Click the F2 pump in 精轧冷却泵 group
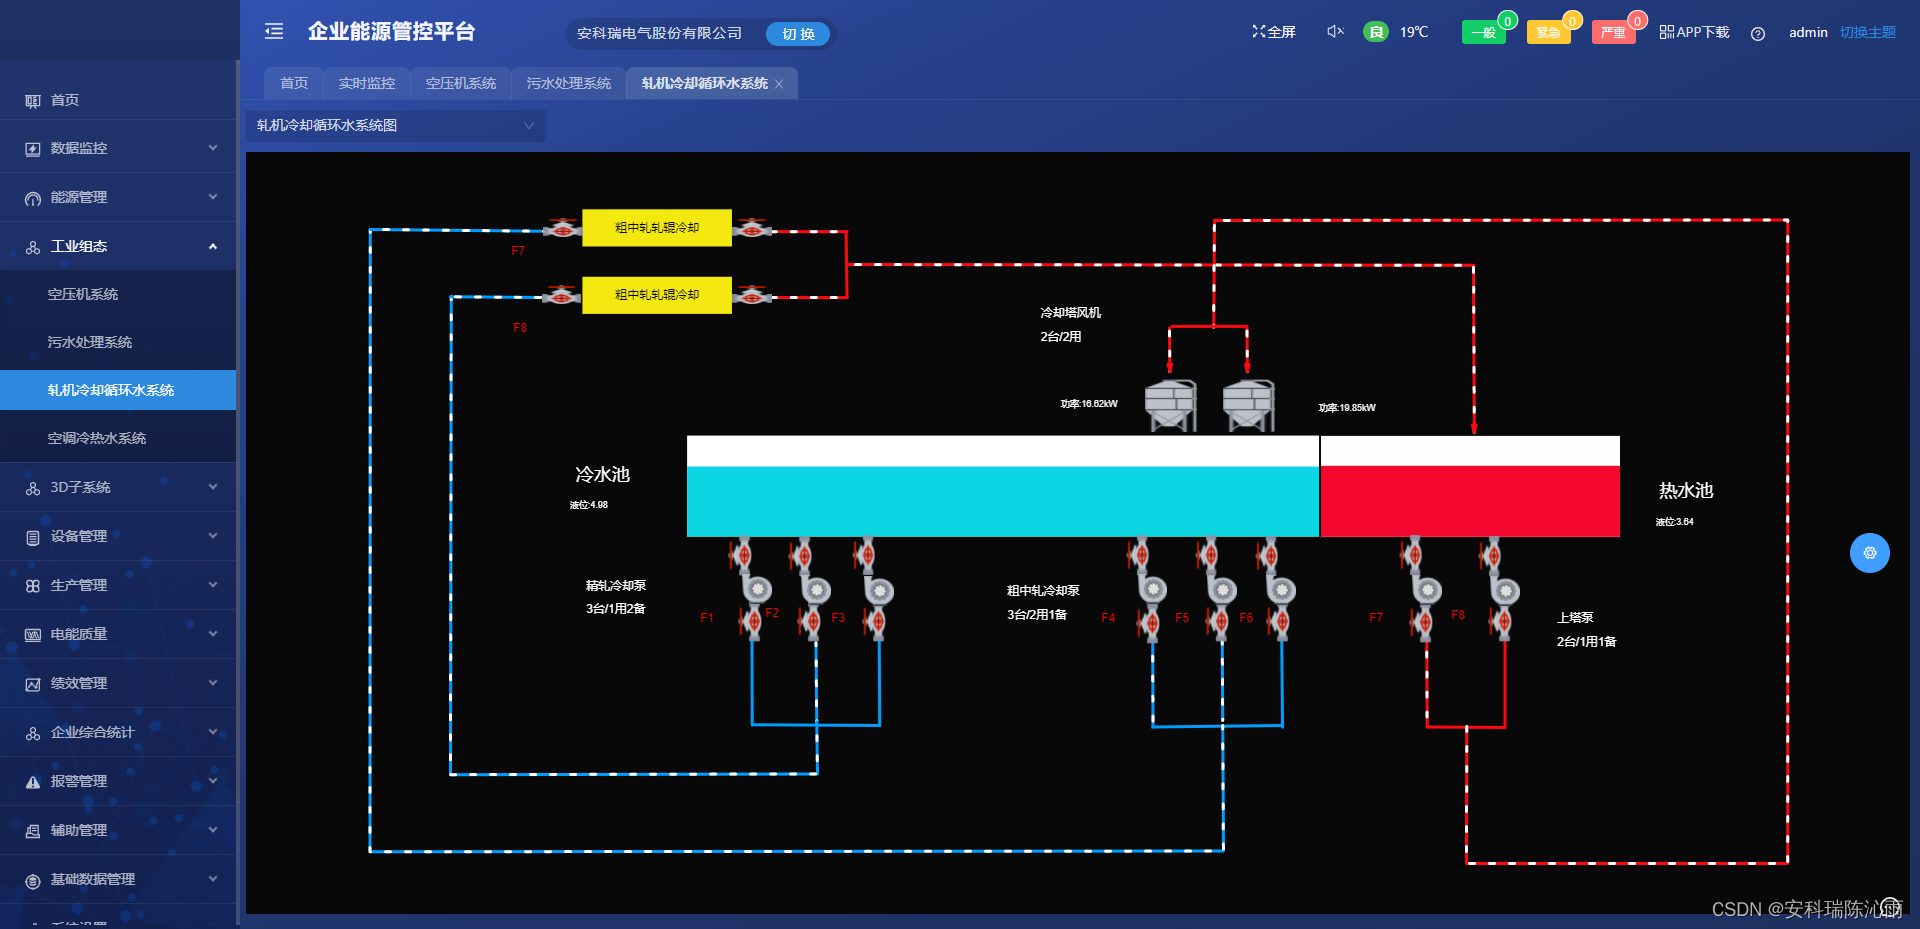The image size is (1920, 929). tap(815, 590)
